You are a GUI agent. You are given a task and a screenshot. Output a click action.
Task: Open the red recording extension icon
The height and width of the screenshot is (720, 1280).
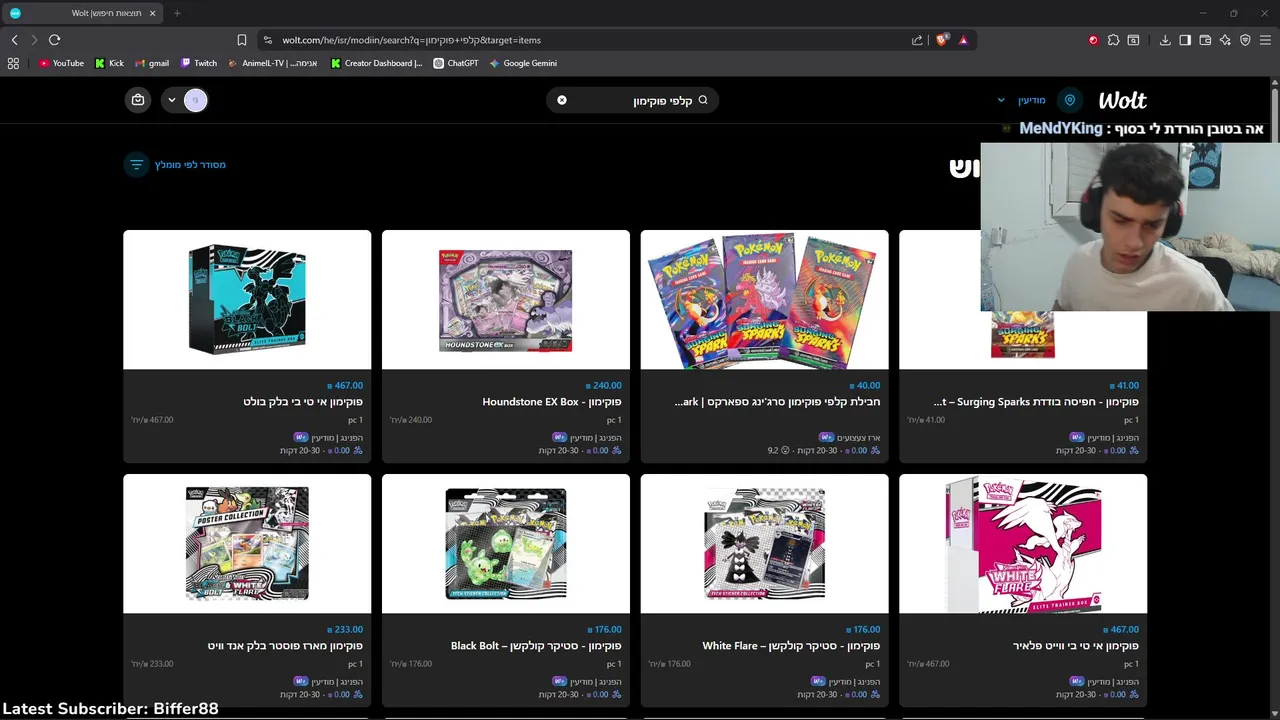(x=1093, y=40)
